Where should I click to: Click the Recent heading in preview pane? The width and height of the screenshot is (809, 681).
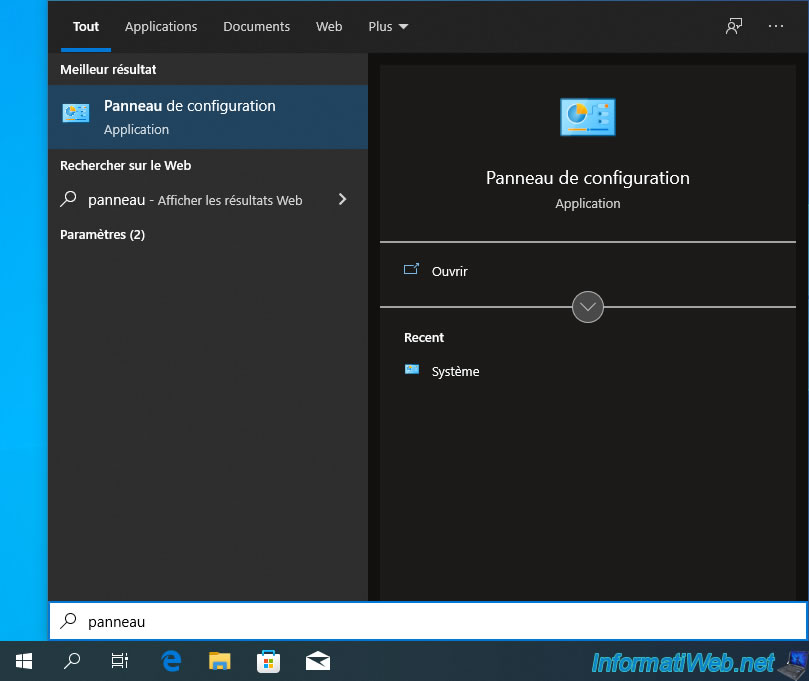pyautogui.click(x=424, y=337)
